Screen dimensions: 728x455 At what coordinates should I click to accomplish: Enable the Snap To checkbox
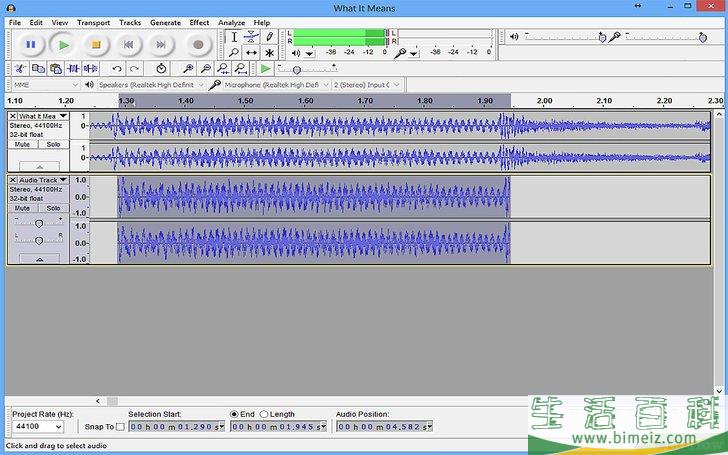tap(120, 426)
